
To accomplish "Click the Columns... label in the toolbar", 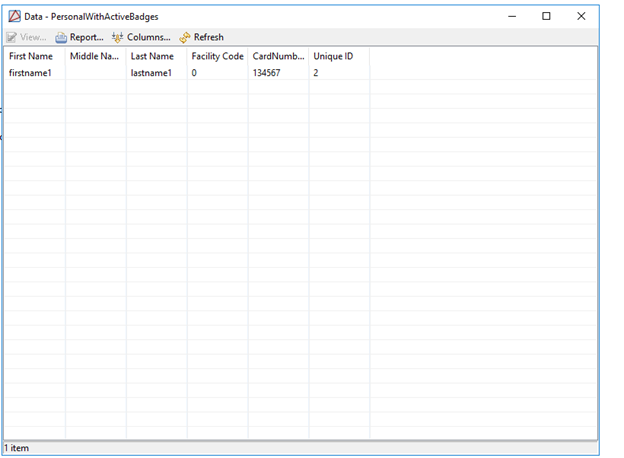I will click(148, 37).
